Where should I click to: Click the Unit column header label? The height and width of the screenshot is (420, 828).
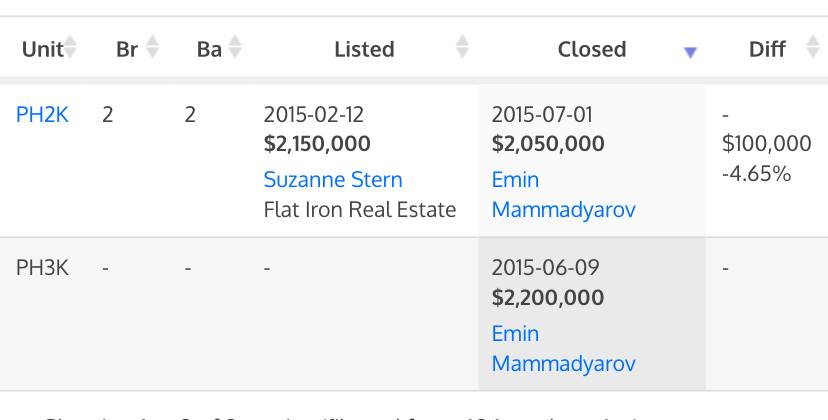click(x=41, y=49)
